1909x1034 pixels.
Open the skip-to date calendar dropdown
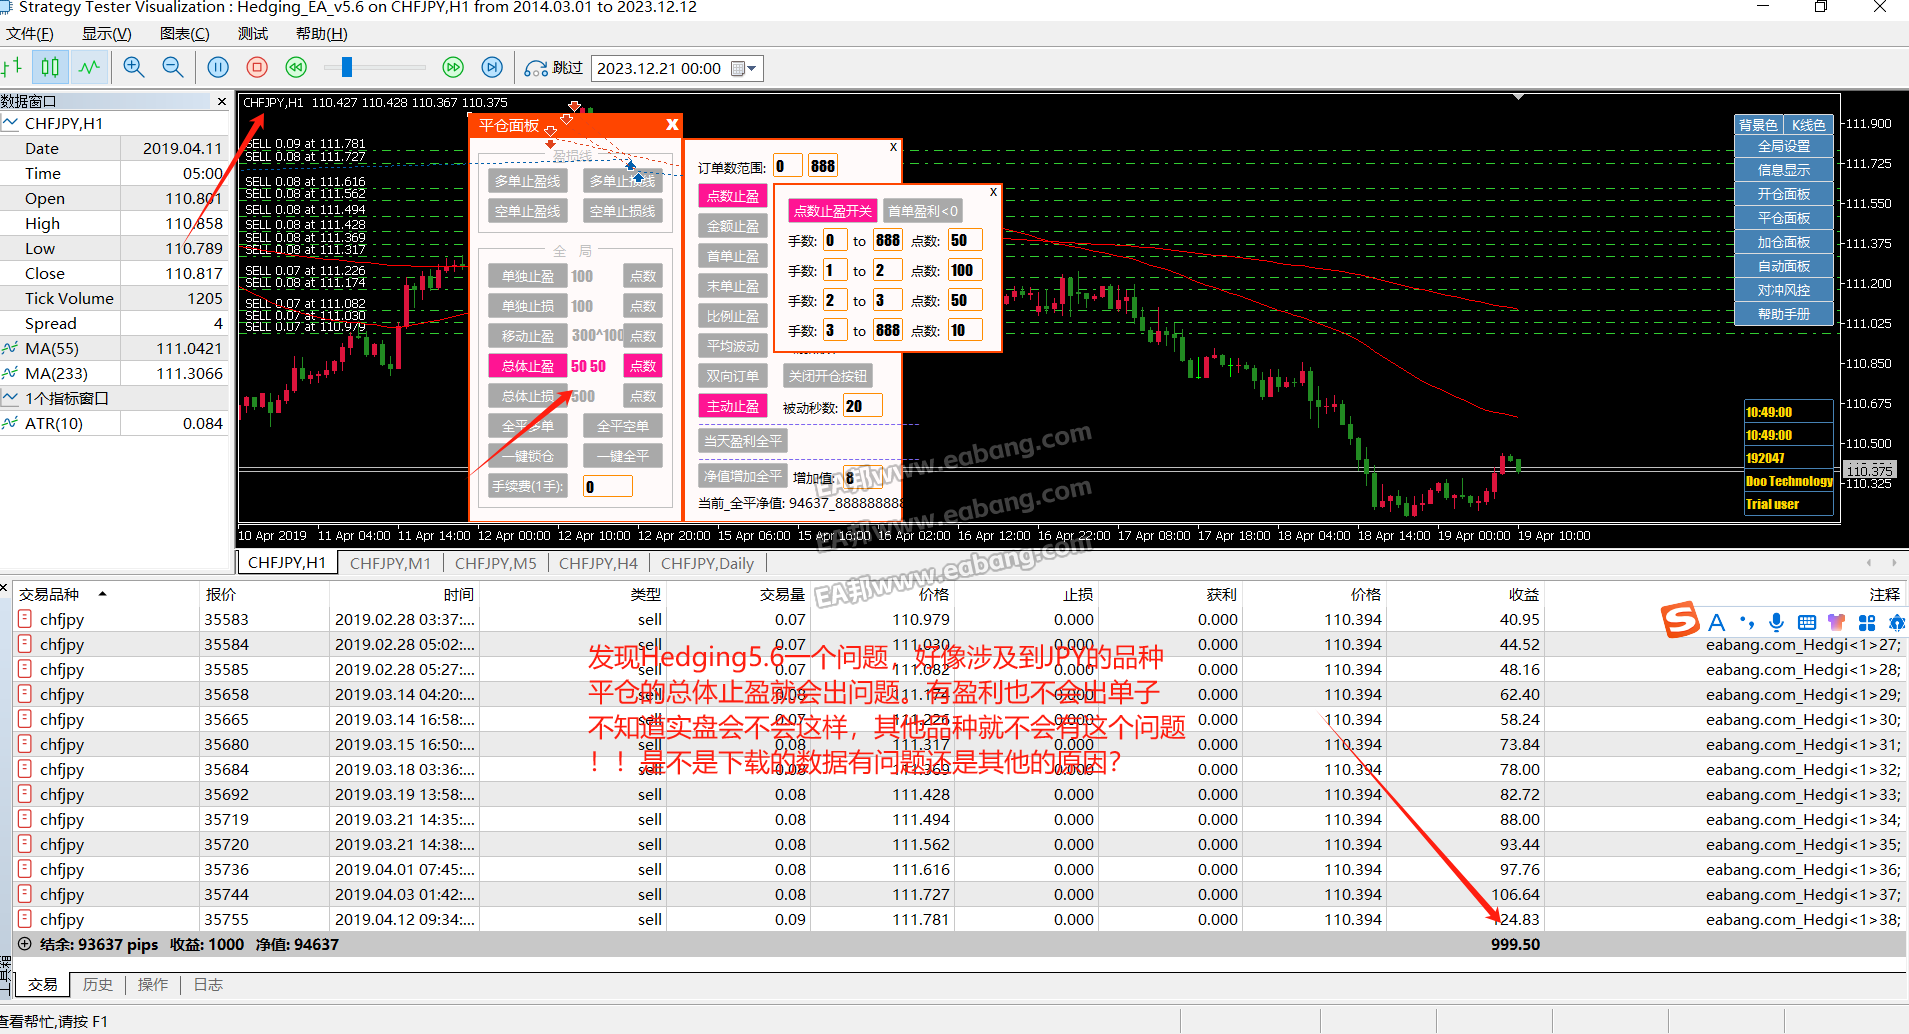pyautogui.click(x=744, y=68)
